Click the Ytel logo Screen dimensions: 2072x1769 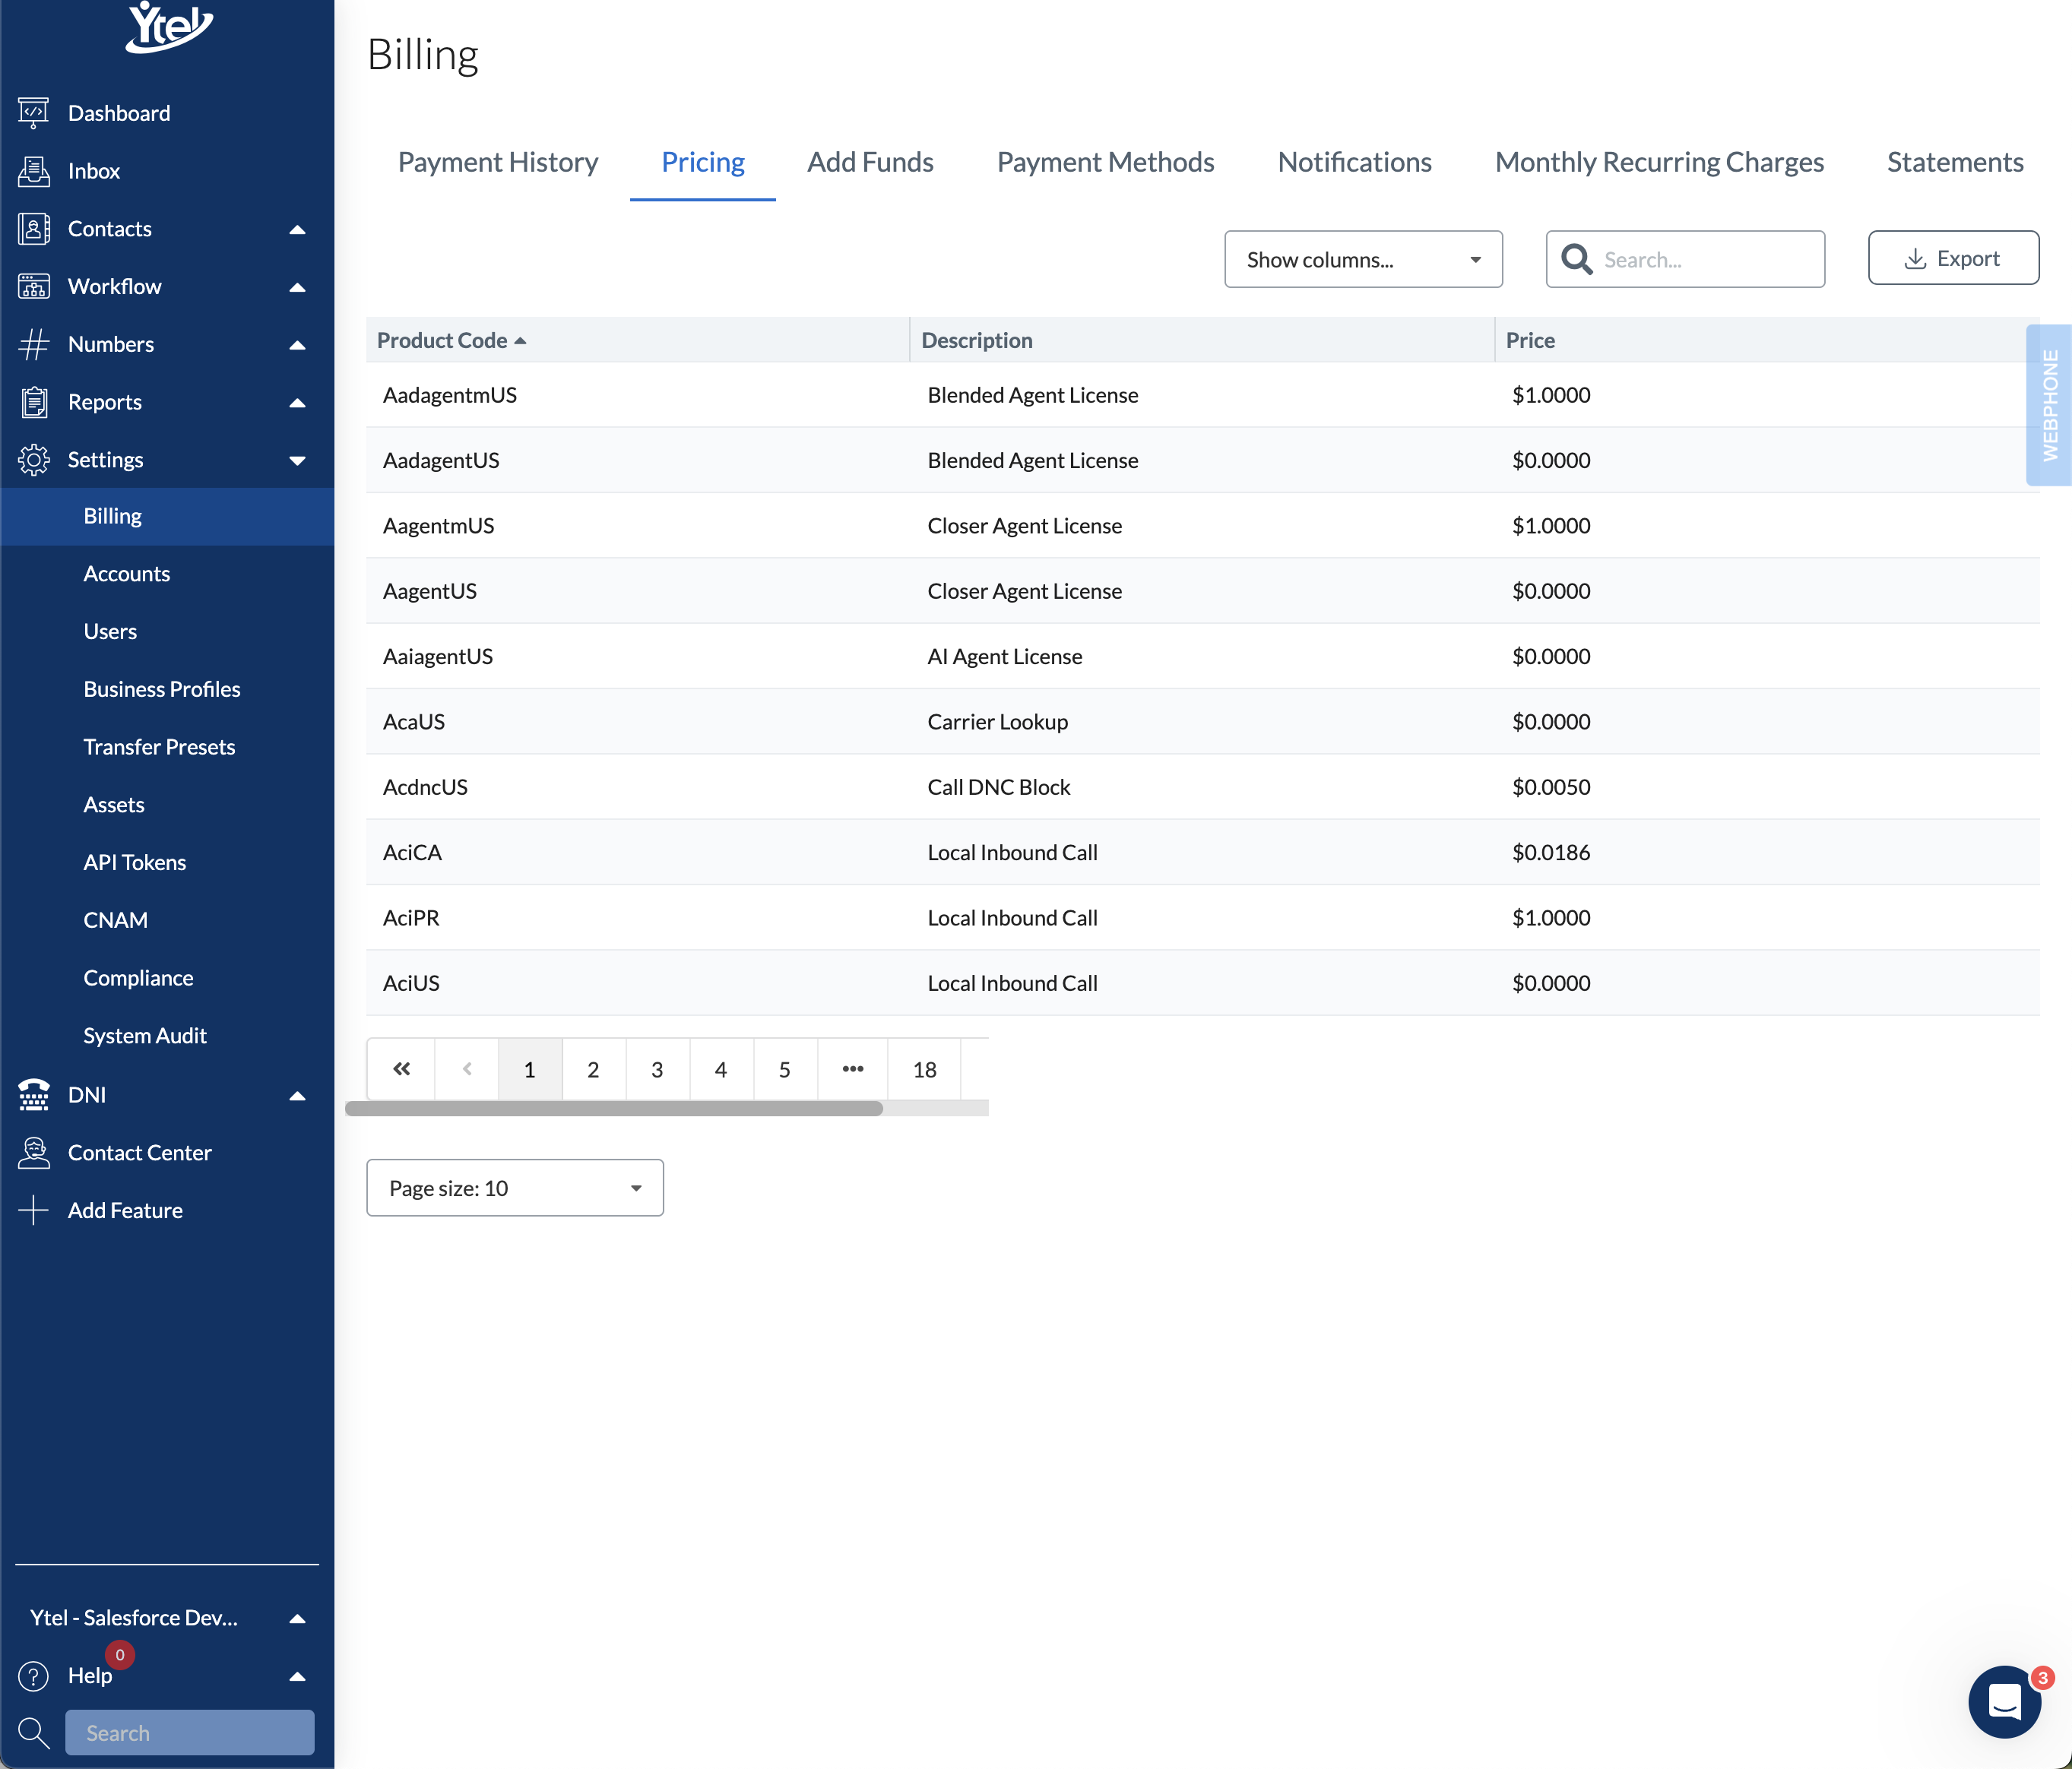tap(168, 26)
